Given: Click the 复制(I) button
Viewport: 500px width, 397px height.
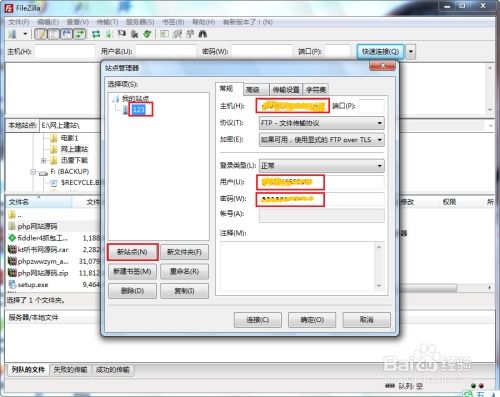Looking at the screenshot, I should 184,291.
